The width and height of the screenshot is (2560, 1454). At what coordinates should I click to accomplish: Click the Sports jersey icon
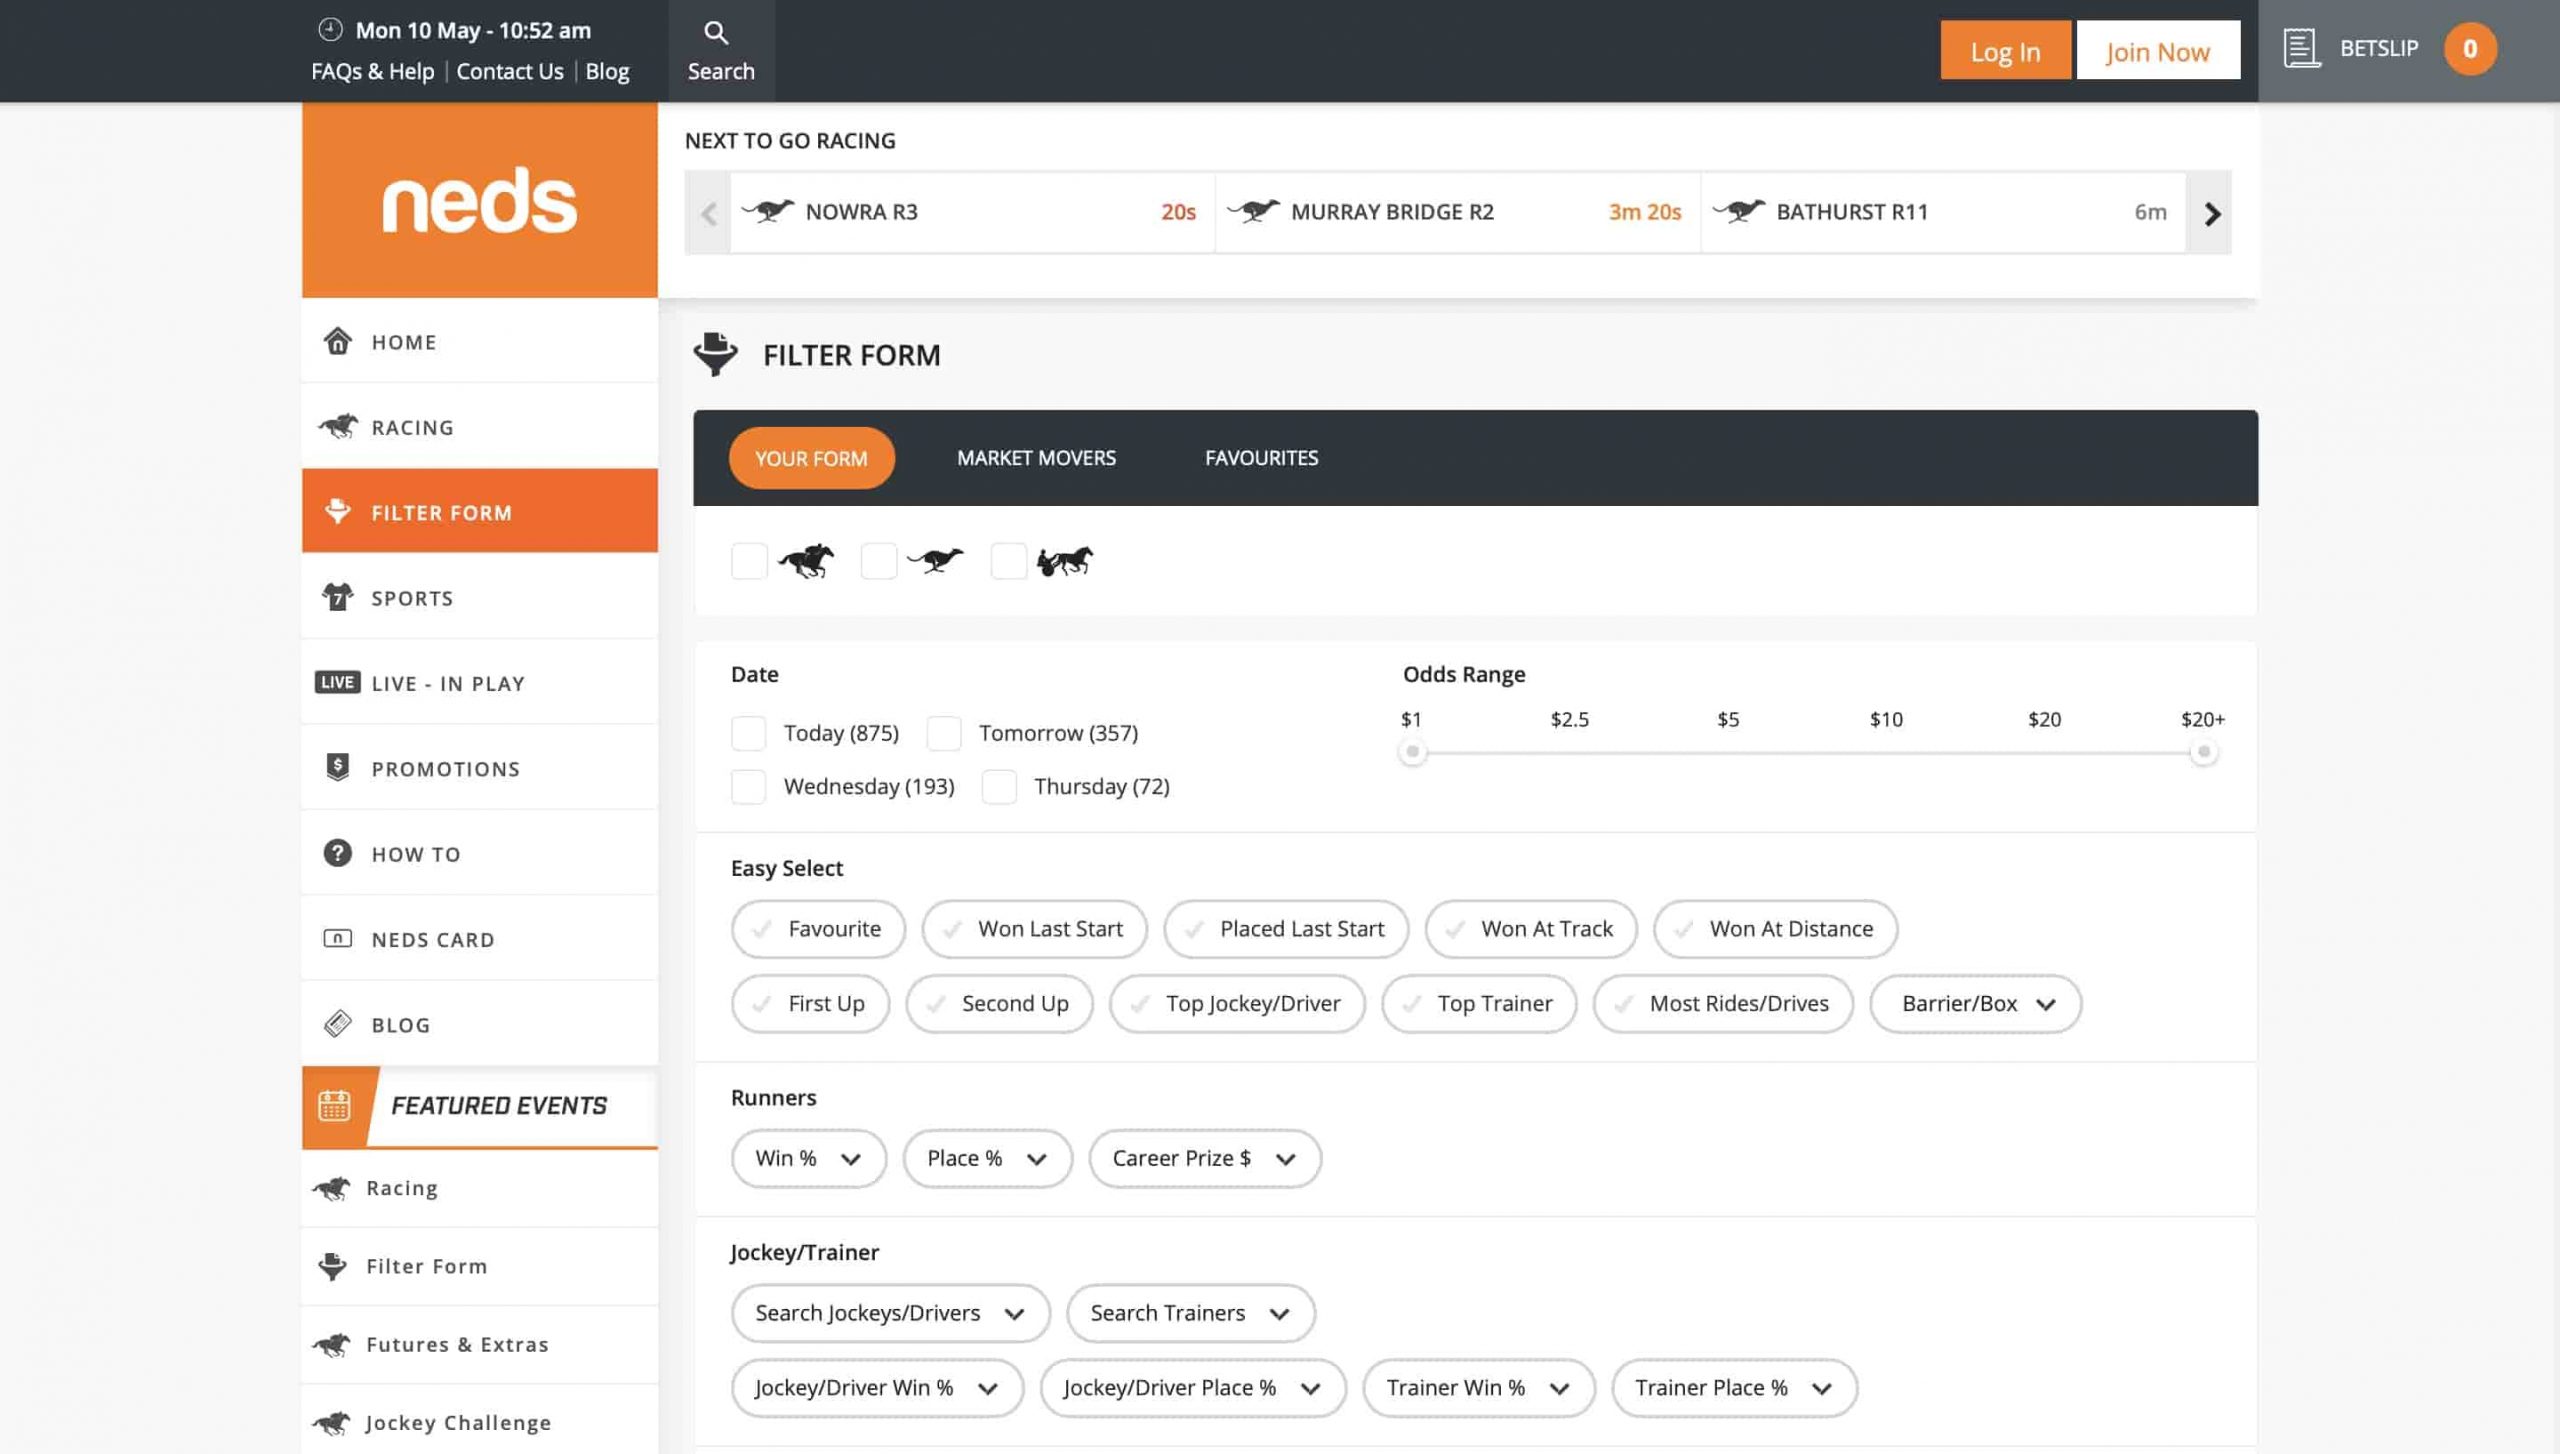[x=338, y=597]
